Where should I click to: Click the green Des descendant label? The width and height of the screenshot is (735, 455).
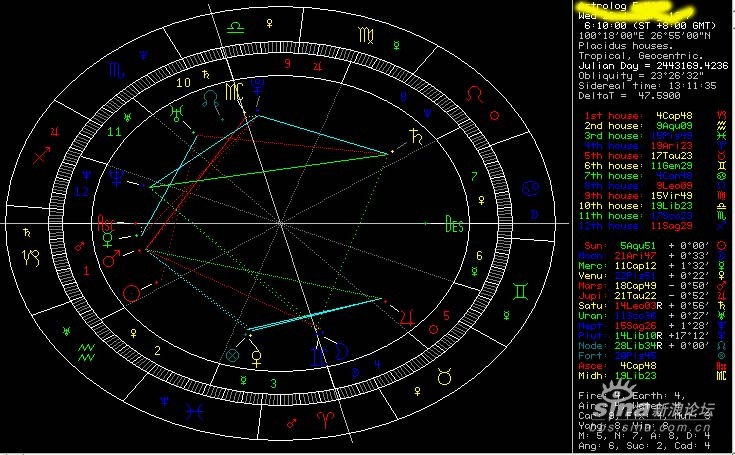[x=454, y=224]
